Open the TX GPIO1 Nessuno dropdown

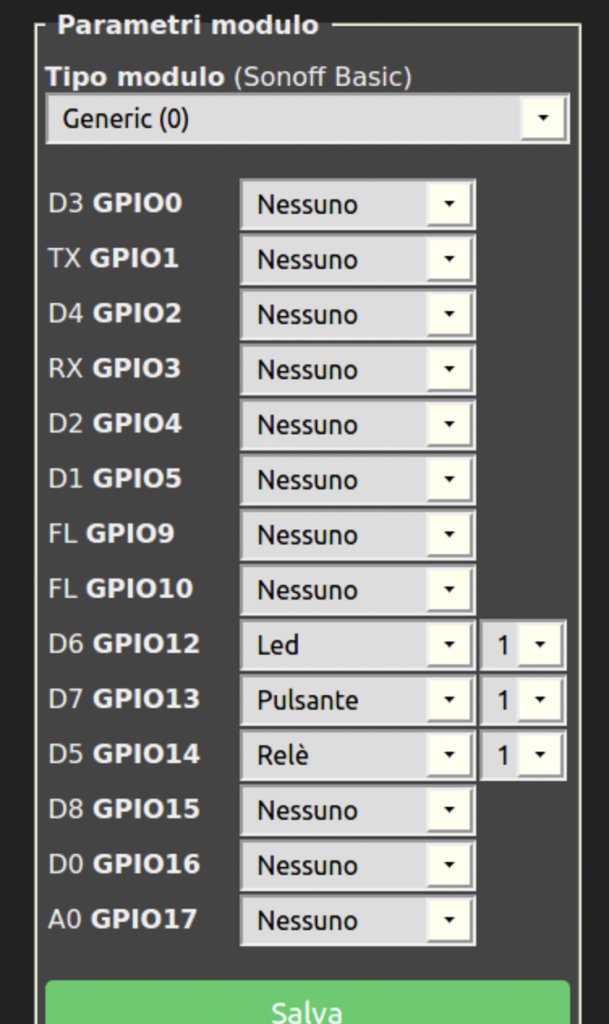(x=357, y=260)
